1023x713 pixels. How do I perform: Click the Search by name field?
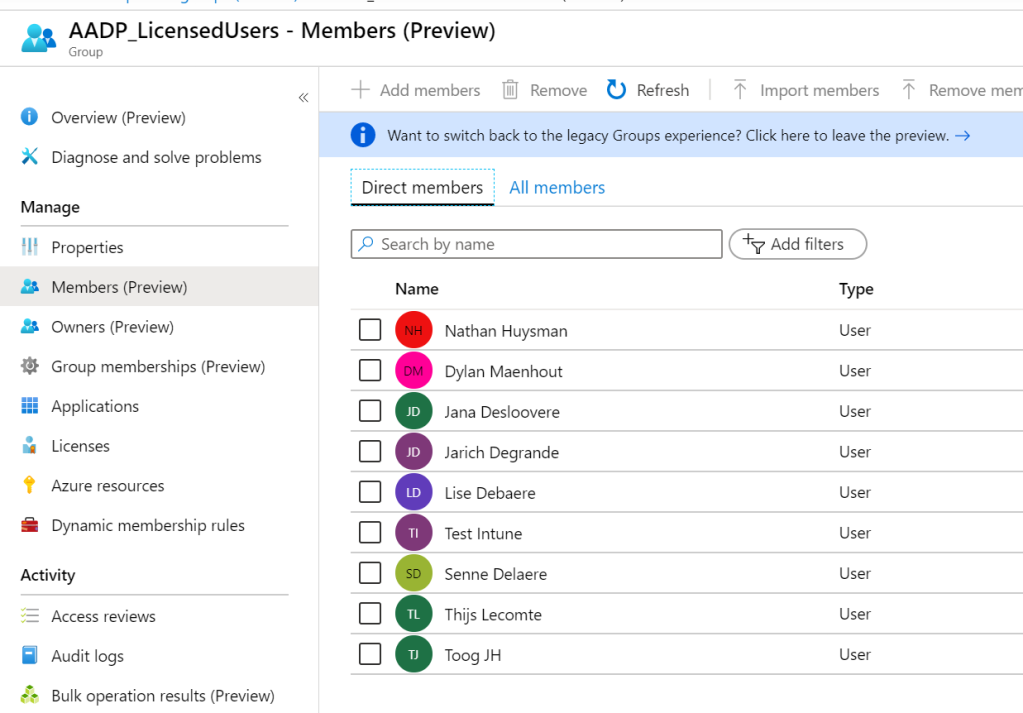(x=536, y=244)
